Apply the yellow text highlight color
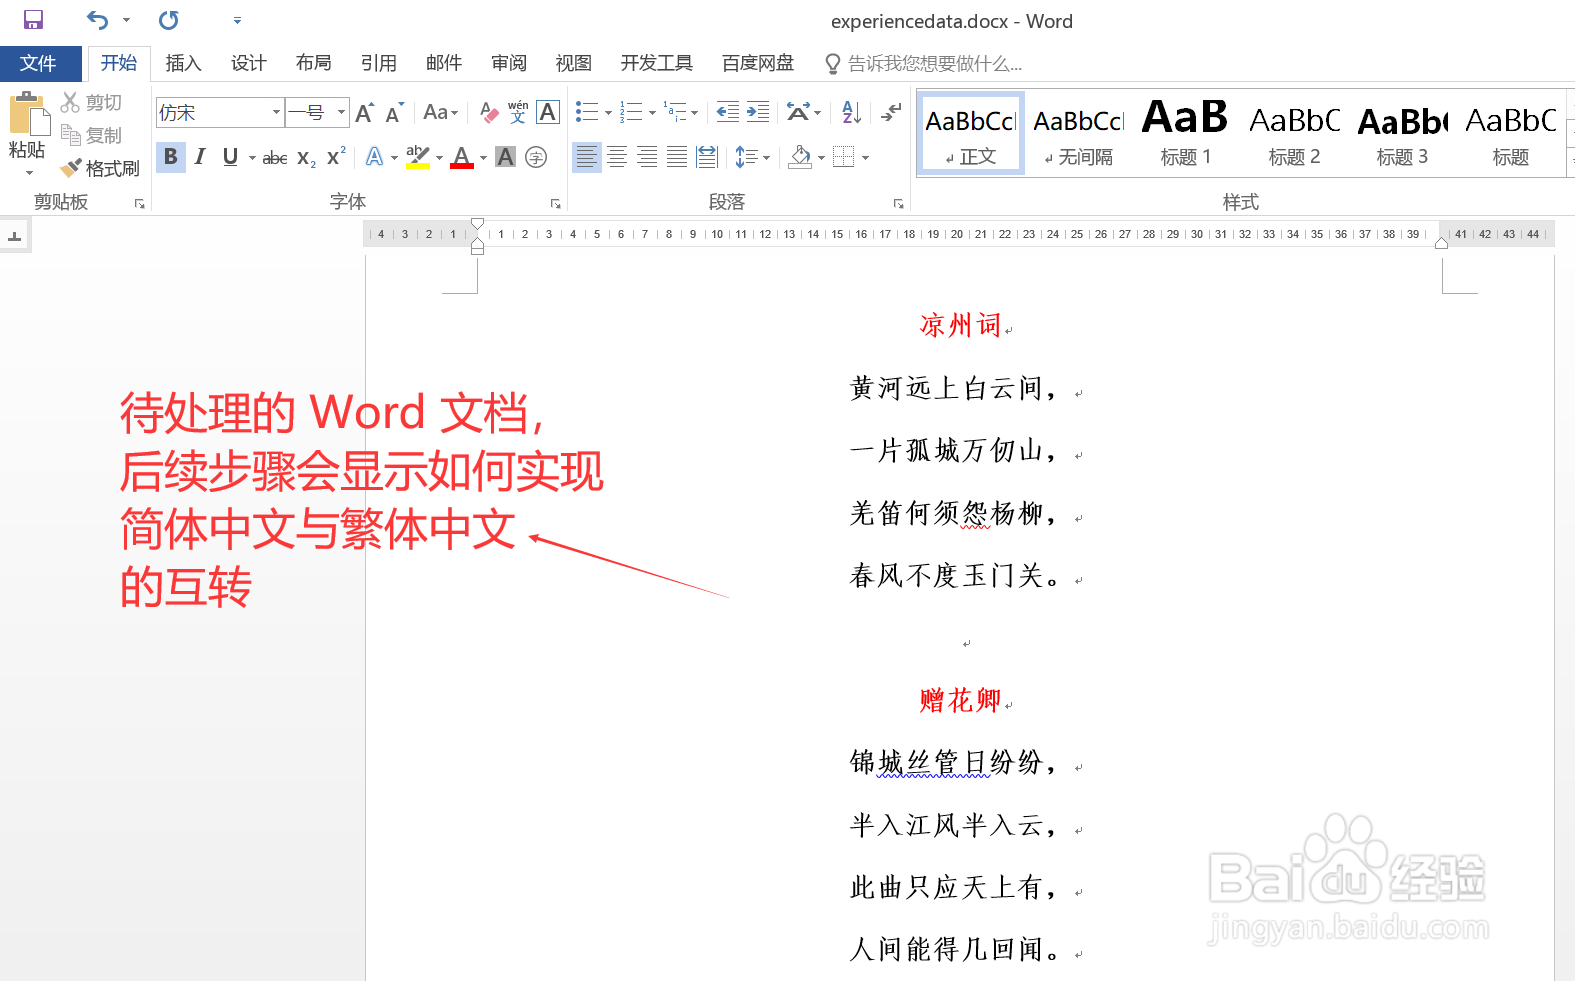 [x=418, y=157]
